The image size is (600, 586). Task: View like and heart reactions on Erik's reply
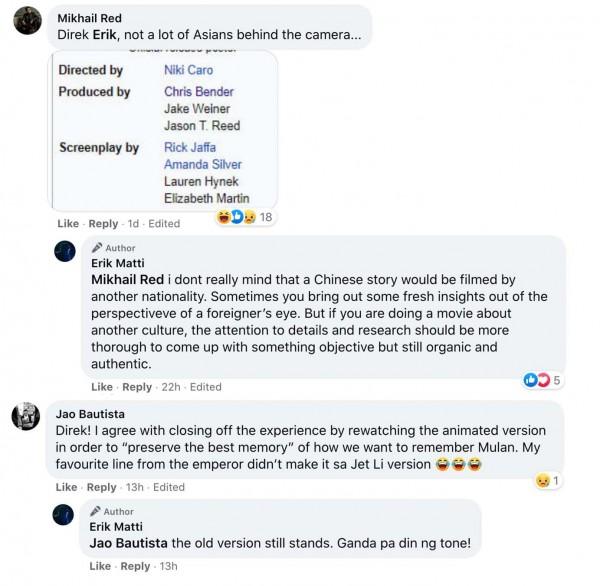coord(537,380)
